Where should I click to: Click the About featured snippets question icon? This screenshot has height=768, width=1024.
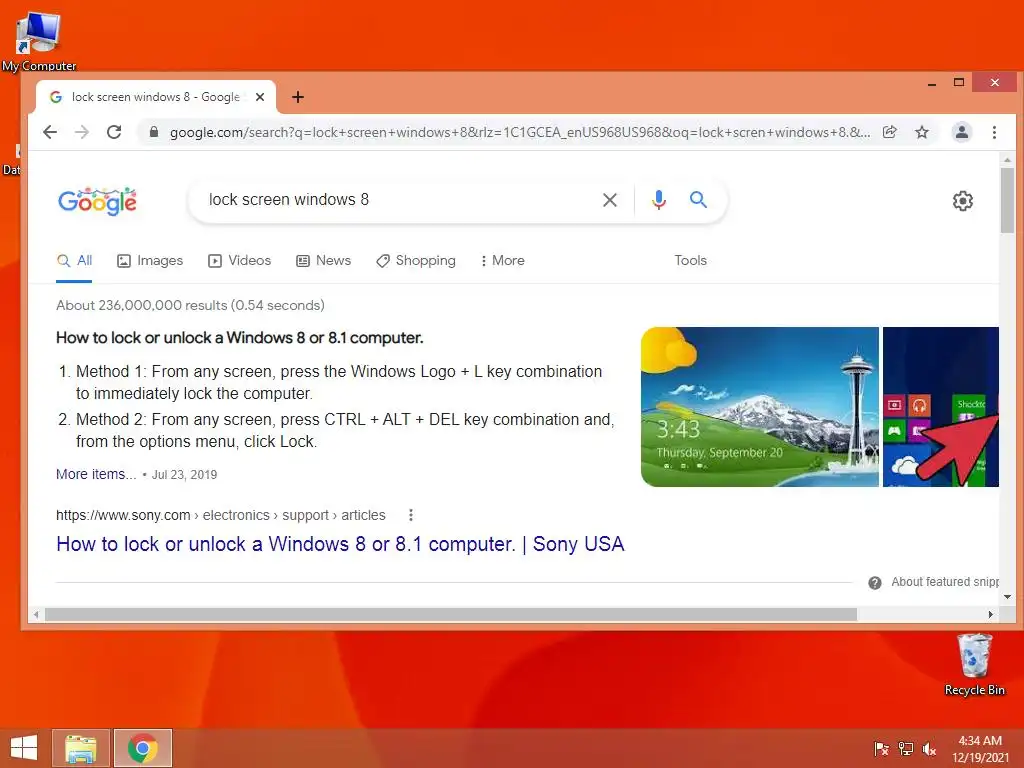coord(875,583)
